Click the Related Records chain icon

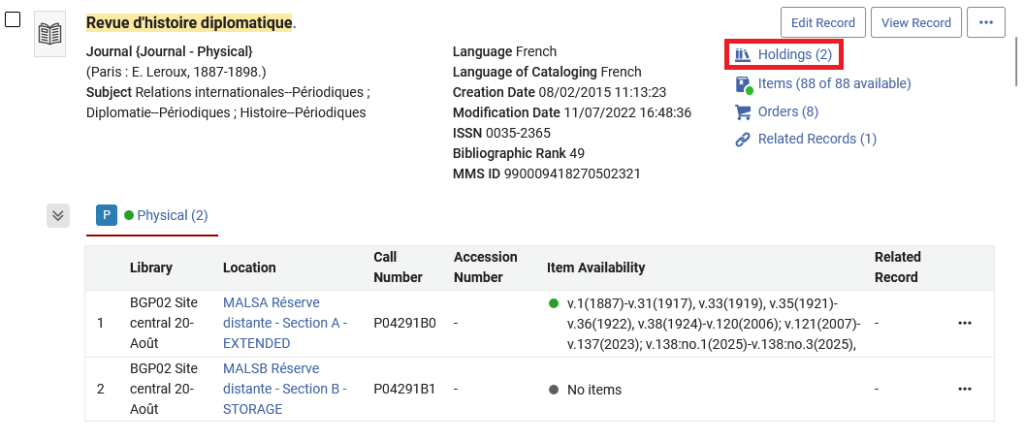[742, 139]
